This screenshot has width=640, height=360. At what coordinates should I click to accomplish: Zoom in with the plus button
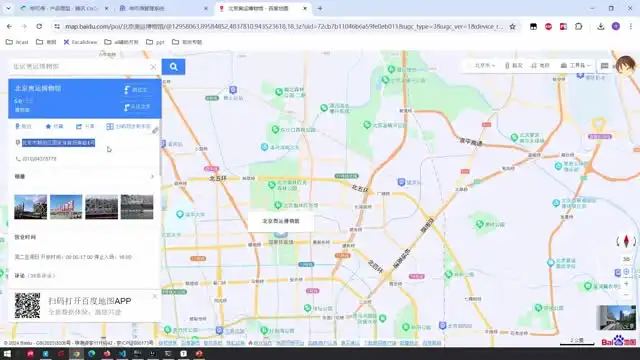(x=626, y=283)
